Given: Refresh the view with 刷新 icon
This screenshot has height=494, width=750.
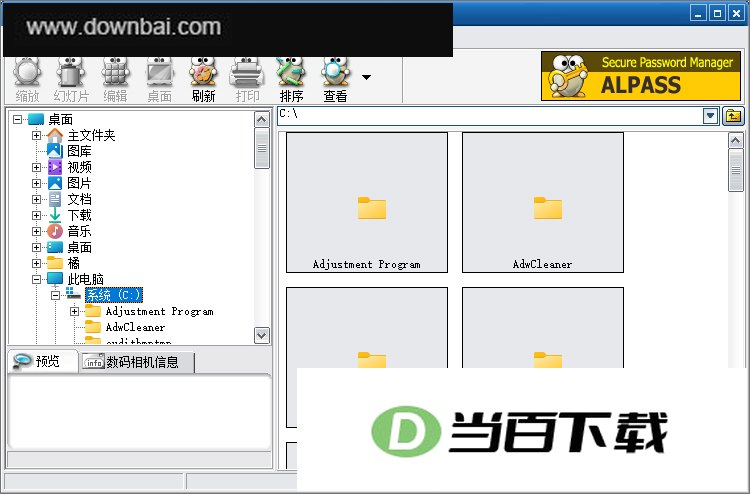Looking at the screenshot, I should [x=203, y=79].
